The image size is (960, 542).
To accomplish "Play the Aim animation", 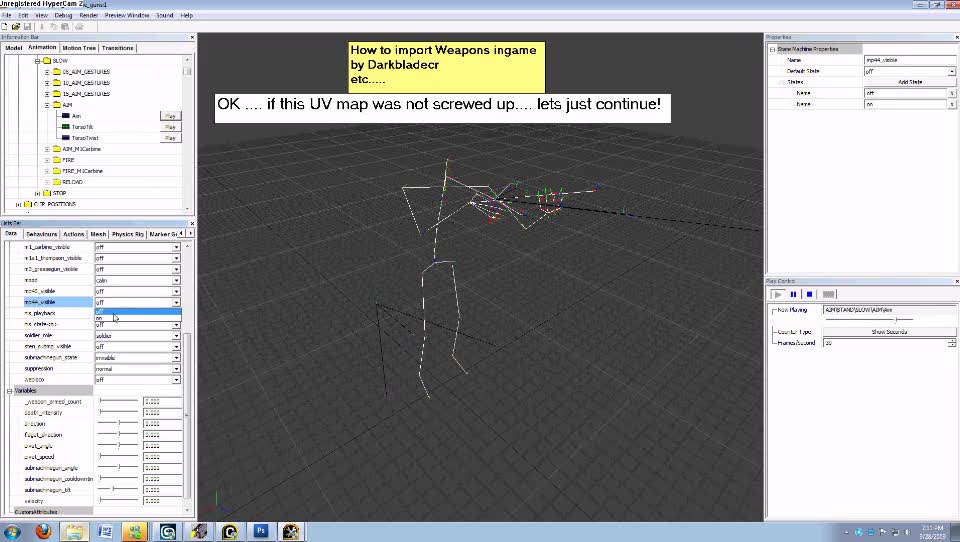I will pos(170,116).
